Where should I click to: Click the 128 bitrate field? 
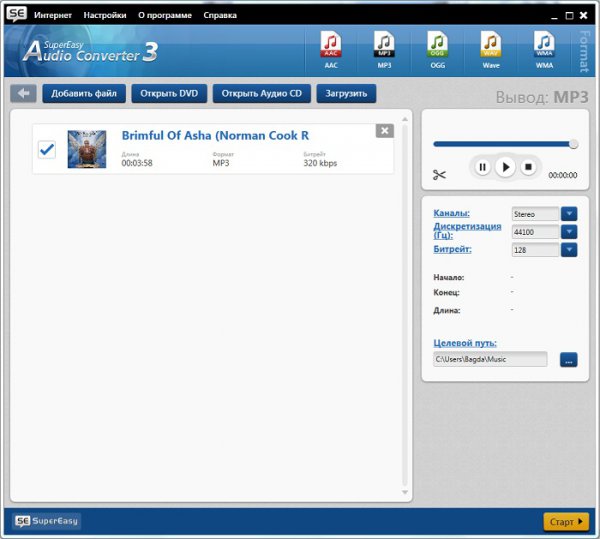click(x=535, y=250)
